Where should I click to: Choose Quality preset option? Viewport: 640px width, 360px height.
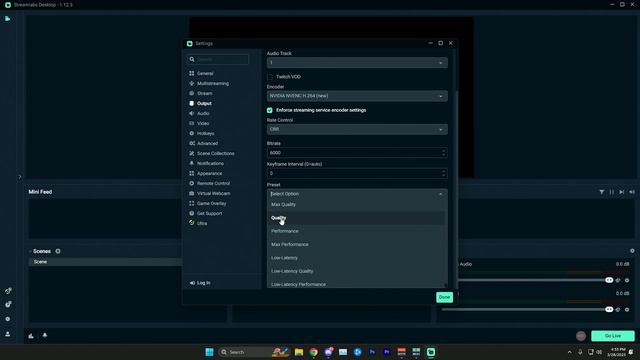[356, 218]
